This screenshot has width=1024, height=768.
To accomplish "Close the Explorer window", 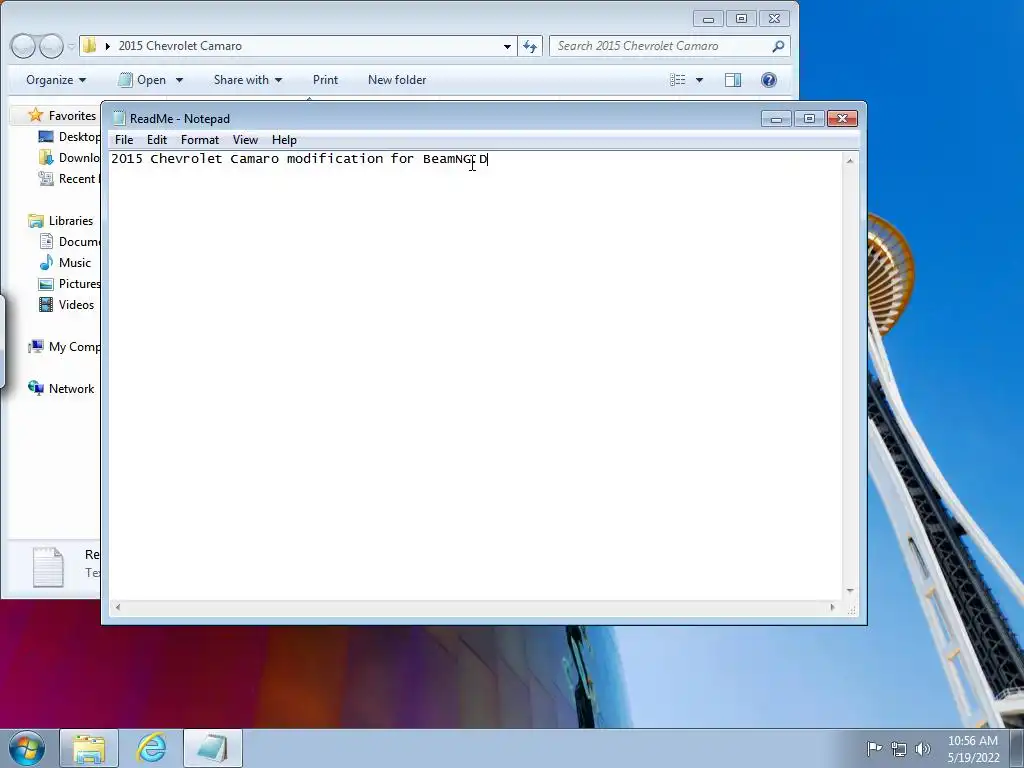I will (x=775, y=19).
